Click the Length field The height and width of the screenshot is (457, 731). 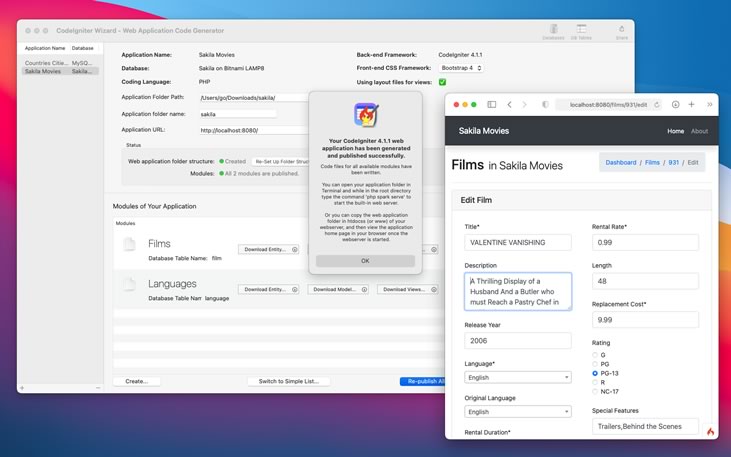[645, 281]
